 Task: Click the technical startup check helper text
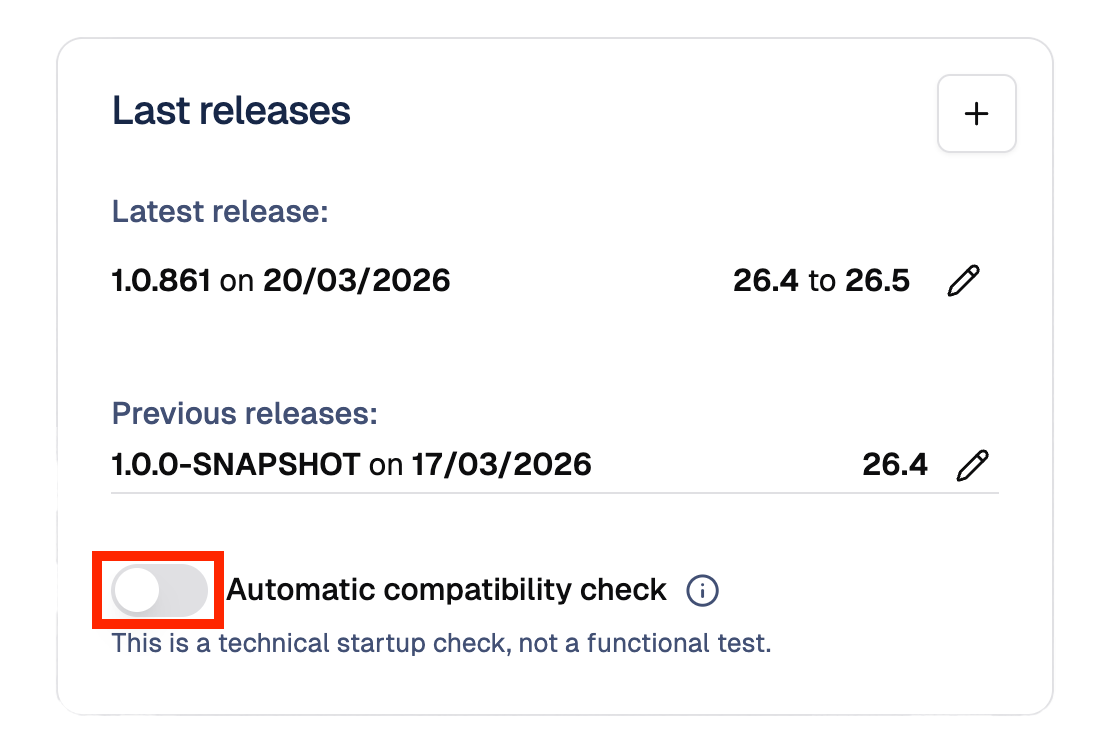[x=443, y=643]
